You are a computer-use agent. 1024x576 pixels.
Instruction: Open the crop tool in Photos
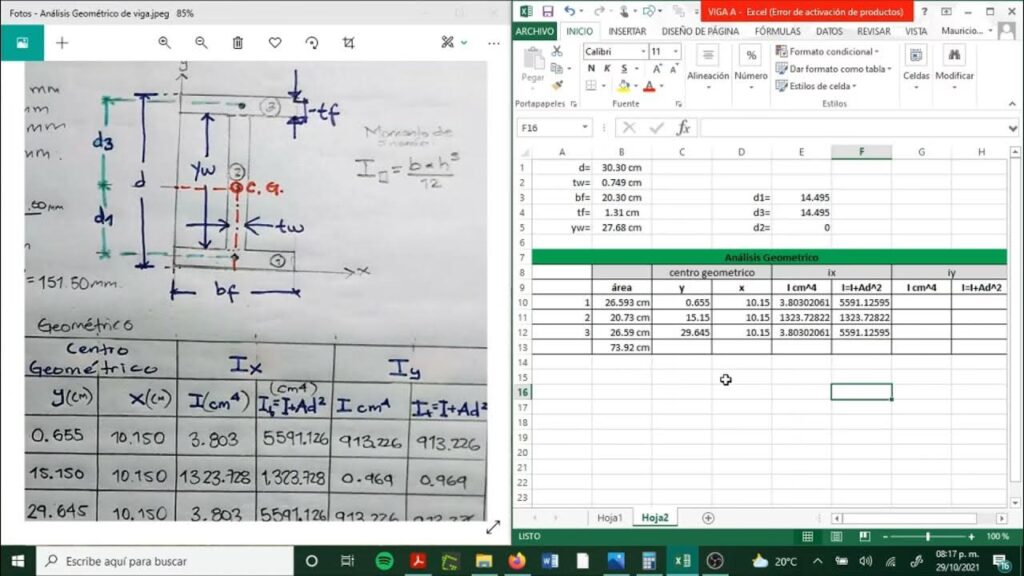(348, 43)
